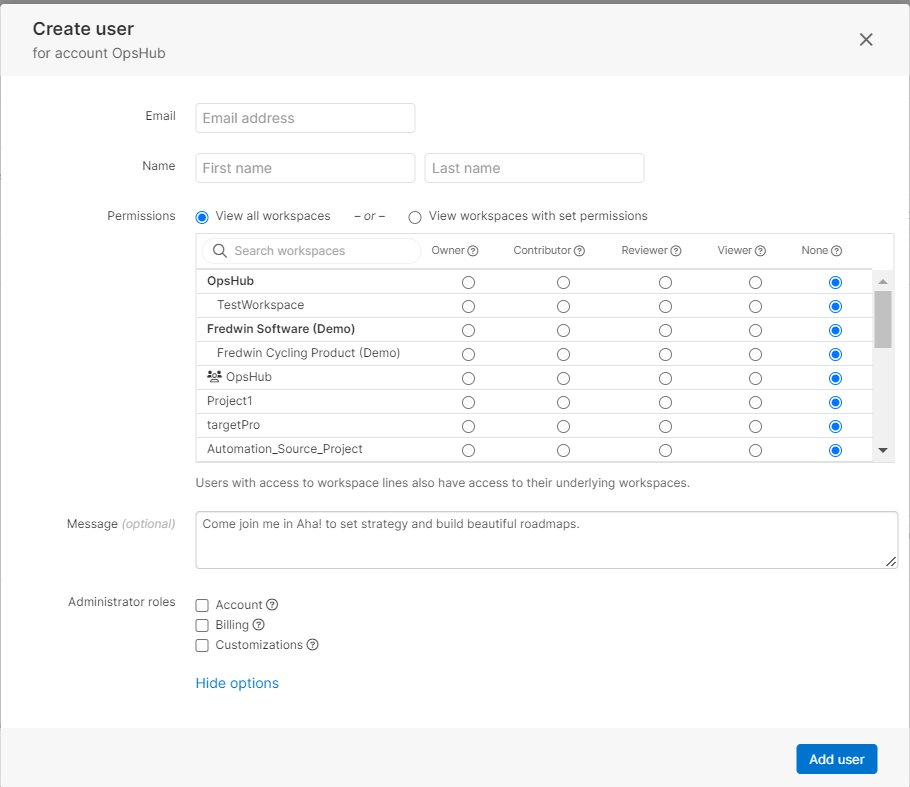Select View workspaces with set permissions
The height and width of the screenshot is (787, 910).
(x=415, y=217)
